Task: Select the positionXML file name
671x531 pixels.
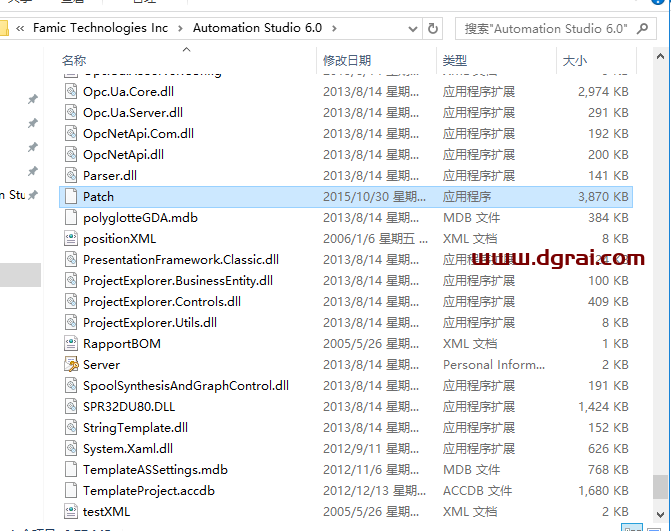Action: (x=119, y=239)
